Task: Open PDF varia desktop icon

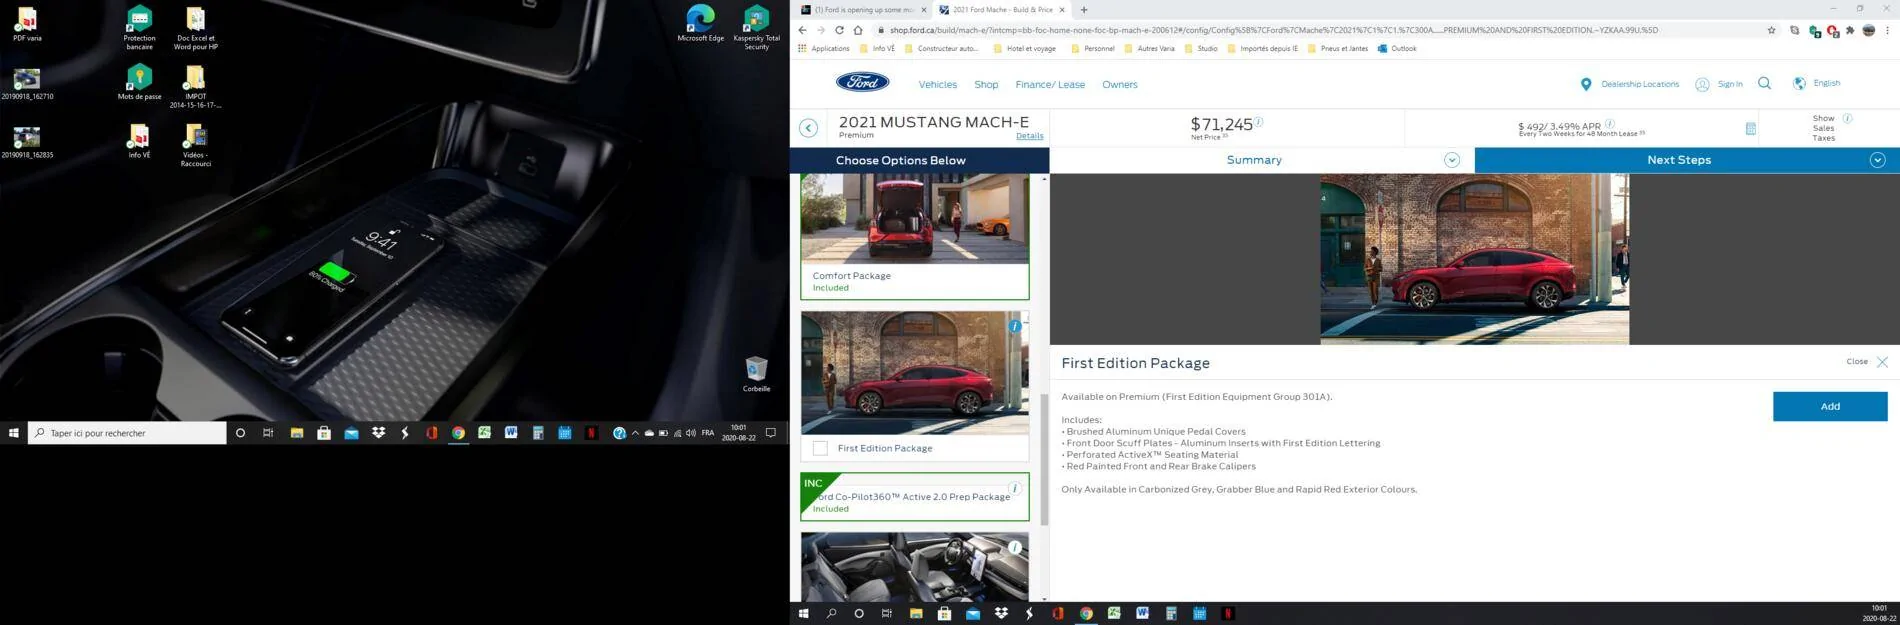Action: pos(27,24)
